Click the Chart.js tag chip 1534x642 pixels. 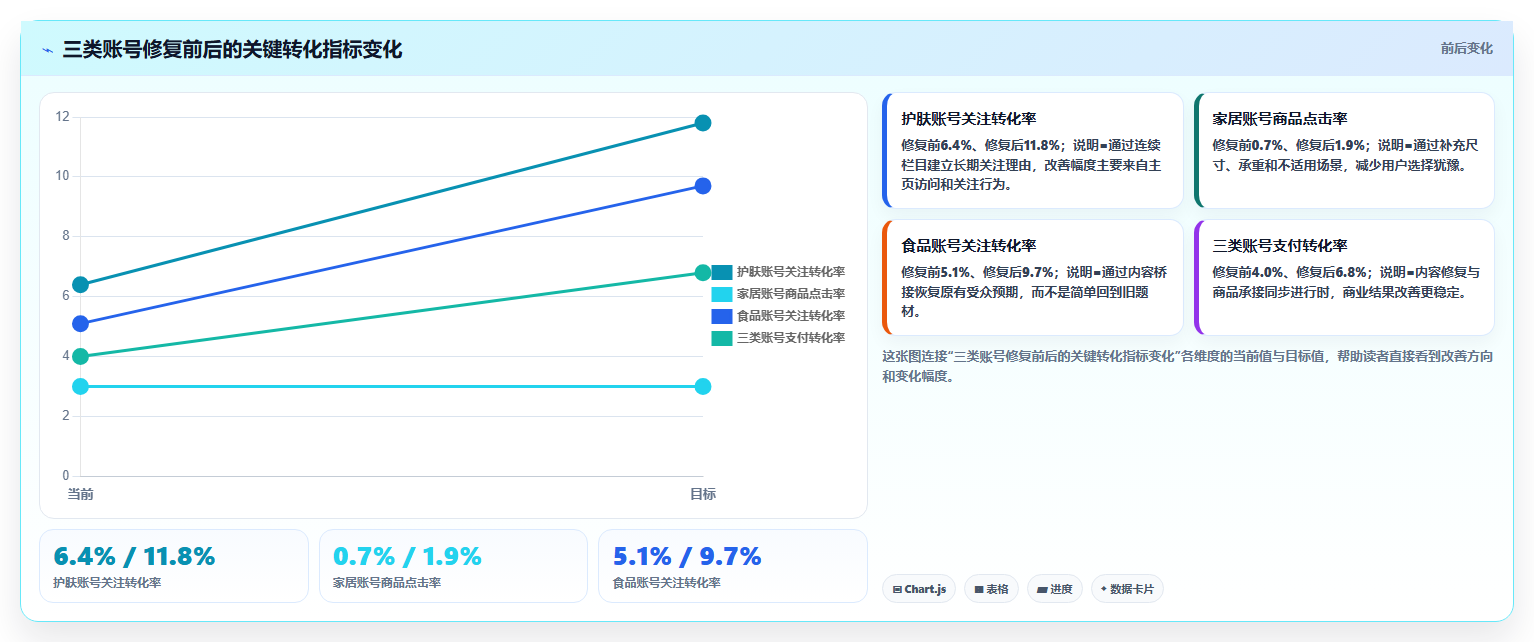tap(919, 589)
